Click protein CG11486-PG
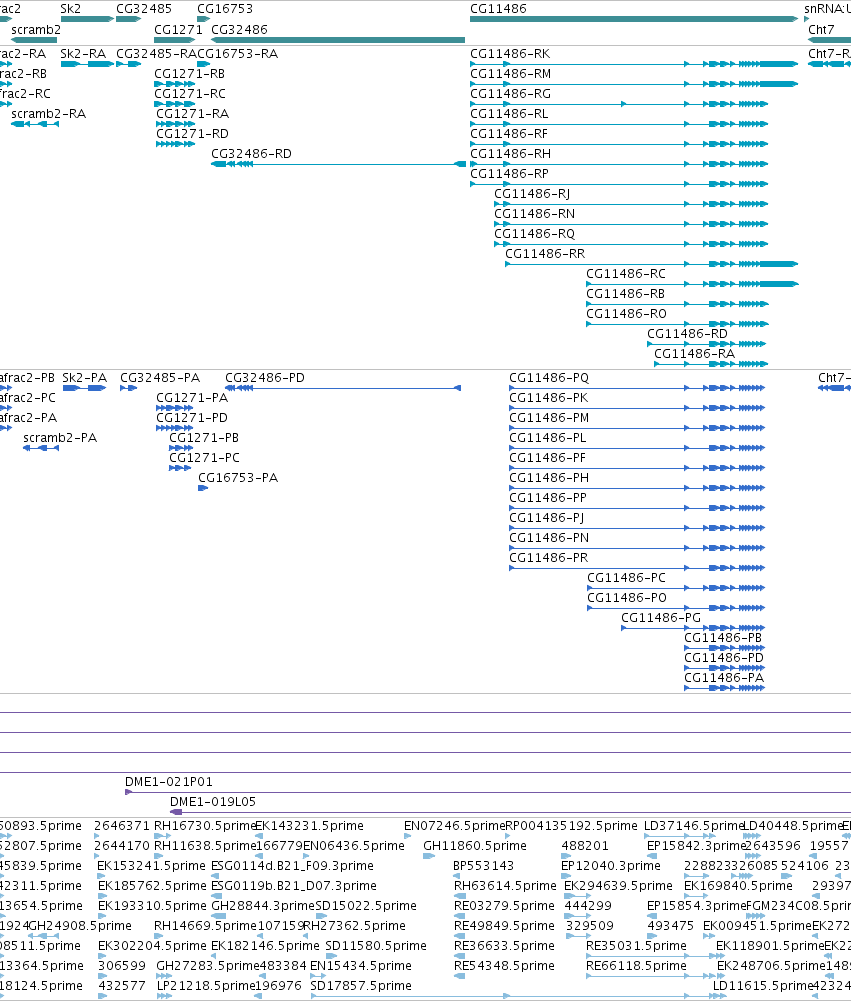 (x=661, y=618)
